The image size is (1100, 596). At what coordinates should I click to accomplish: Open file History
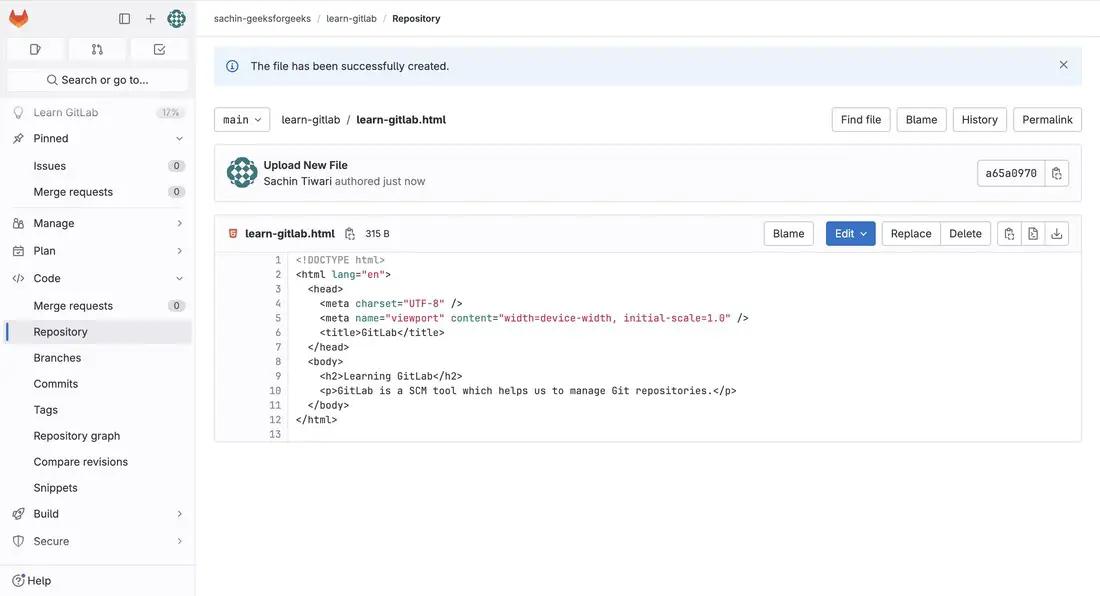(x=979, y=120)
